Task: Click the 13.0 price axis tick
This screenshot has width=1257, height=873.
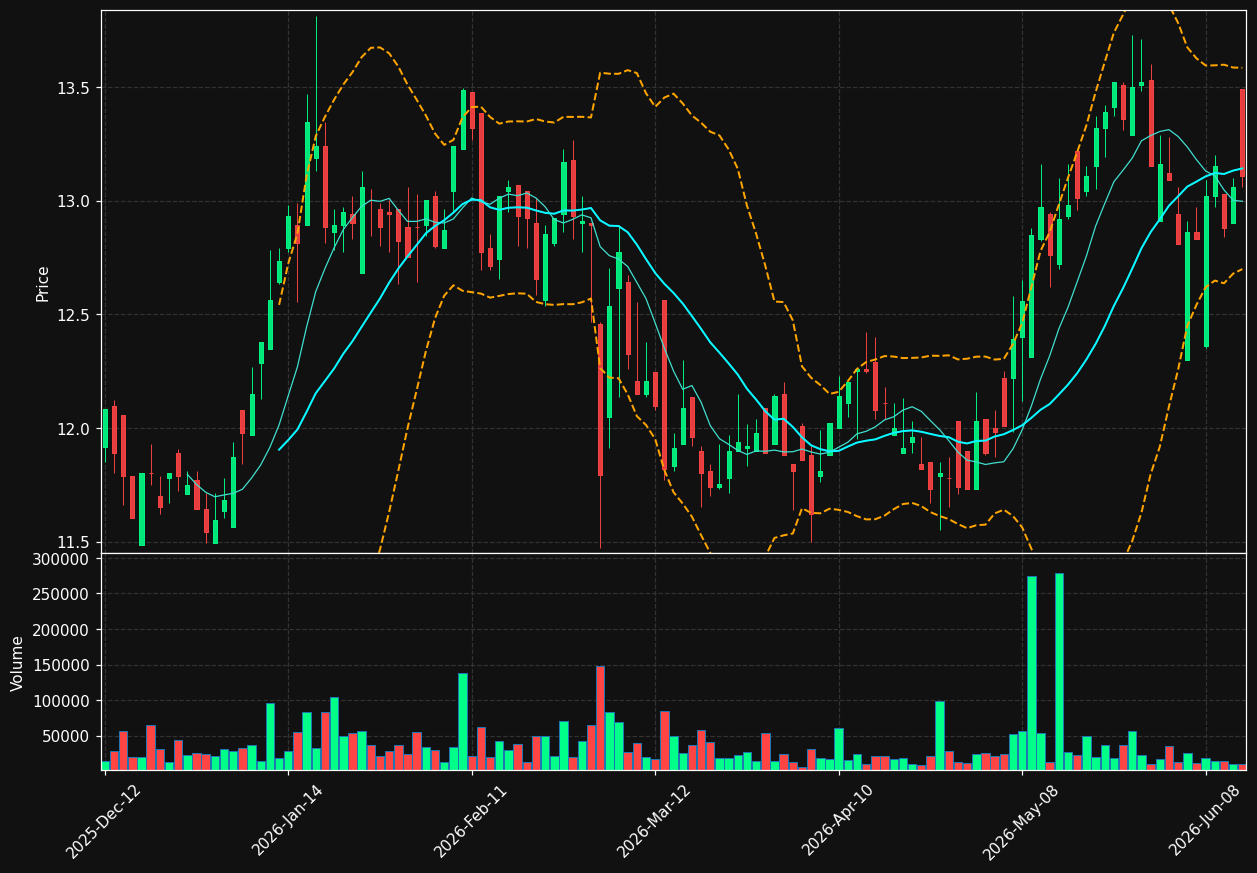Action: pyautogui.click(x=73, y=201)
